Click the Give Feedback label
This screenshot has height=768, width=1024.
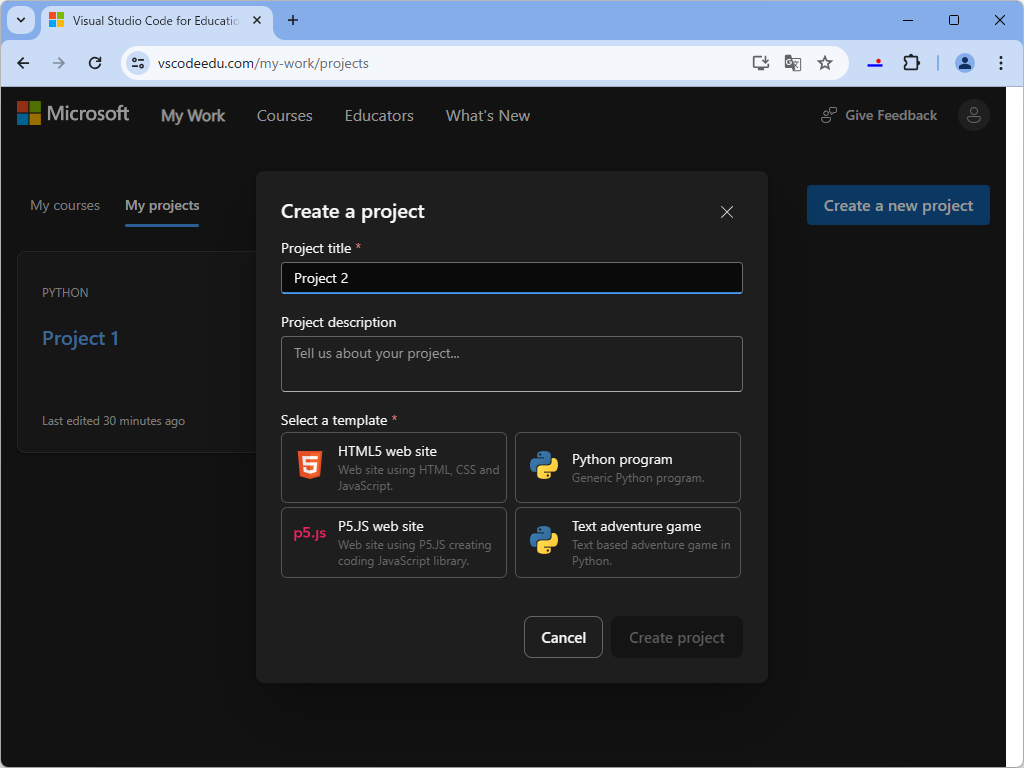pos(891,116)
